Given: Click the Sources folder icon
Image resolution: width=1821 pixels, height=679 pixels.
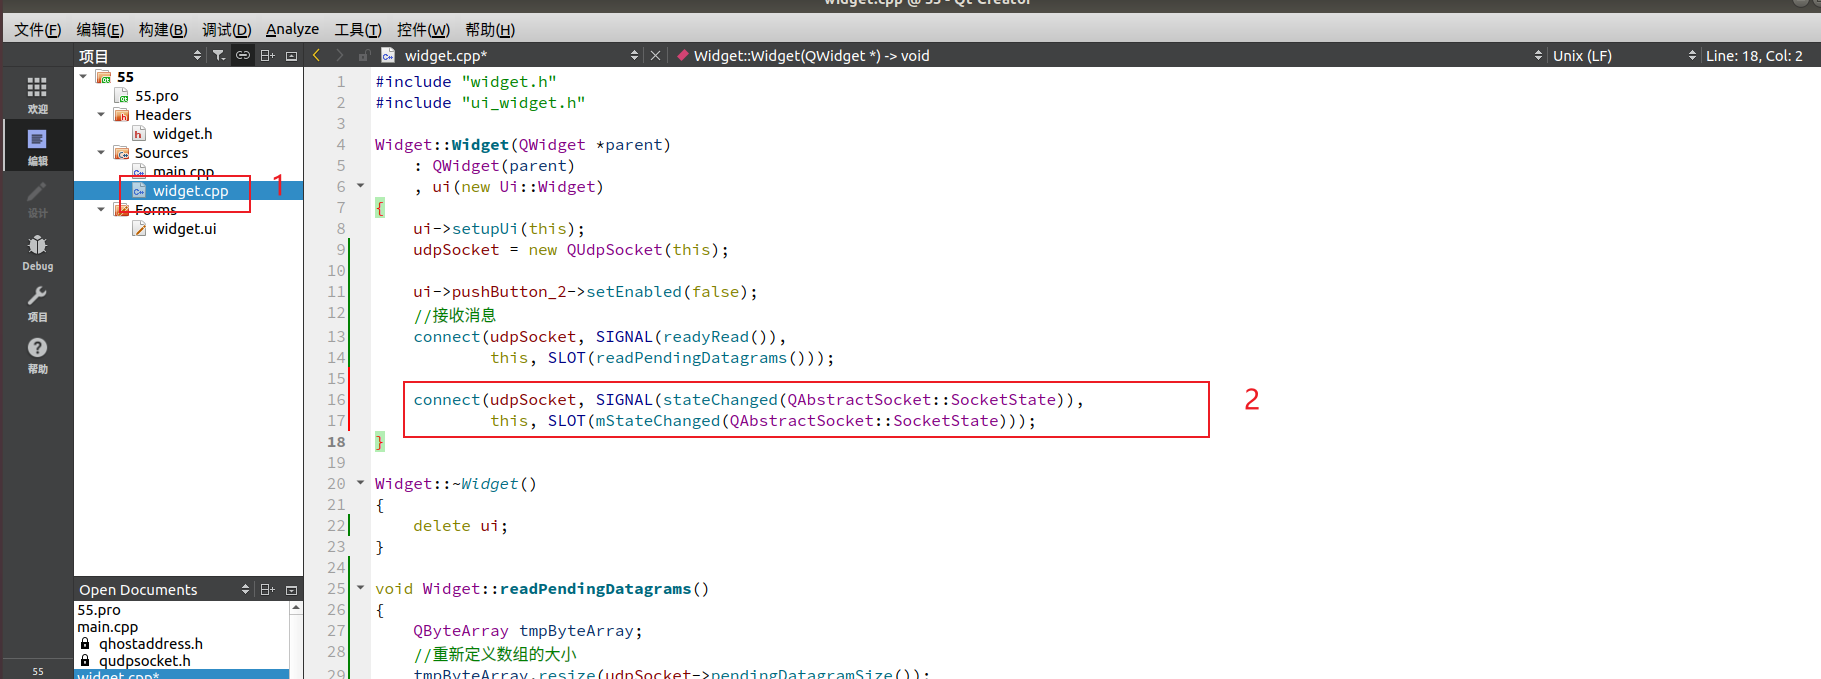Looking at the screenshot, I should coord(121,153).
